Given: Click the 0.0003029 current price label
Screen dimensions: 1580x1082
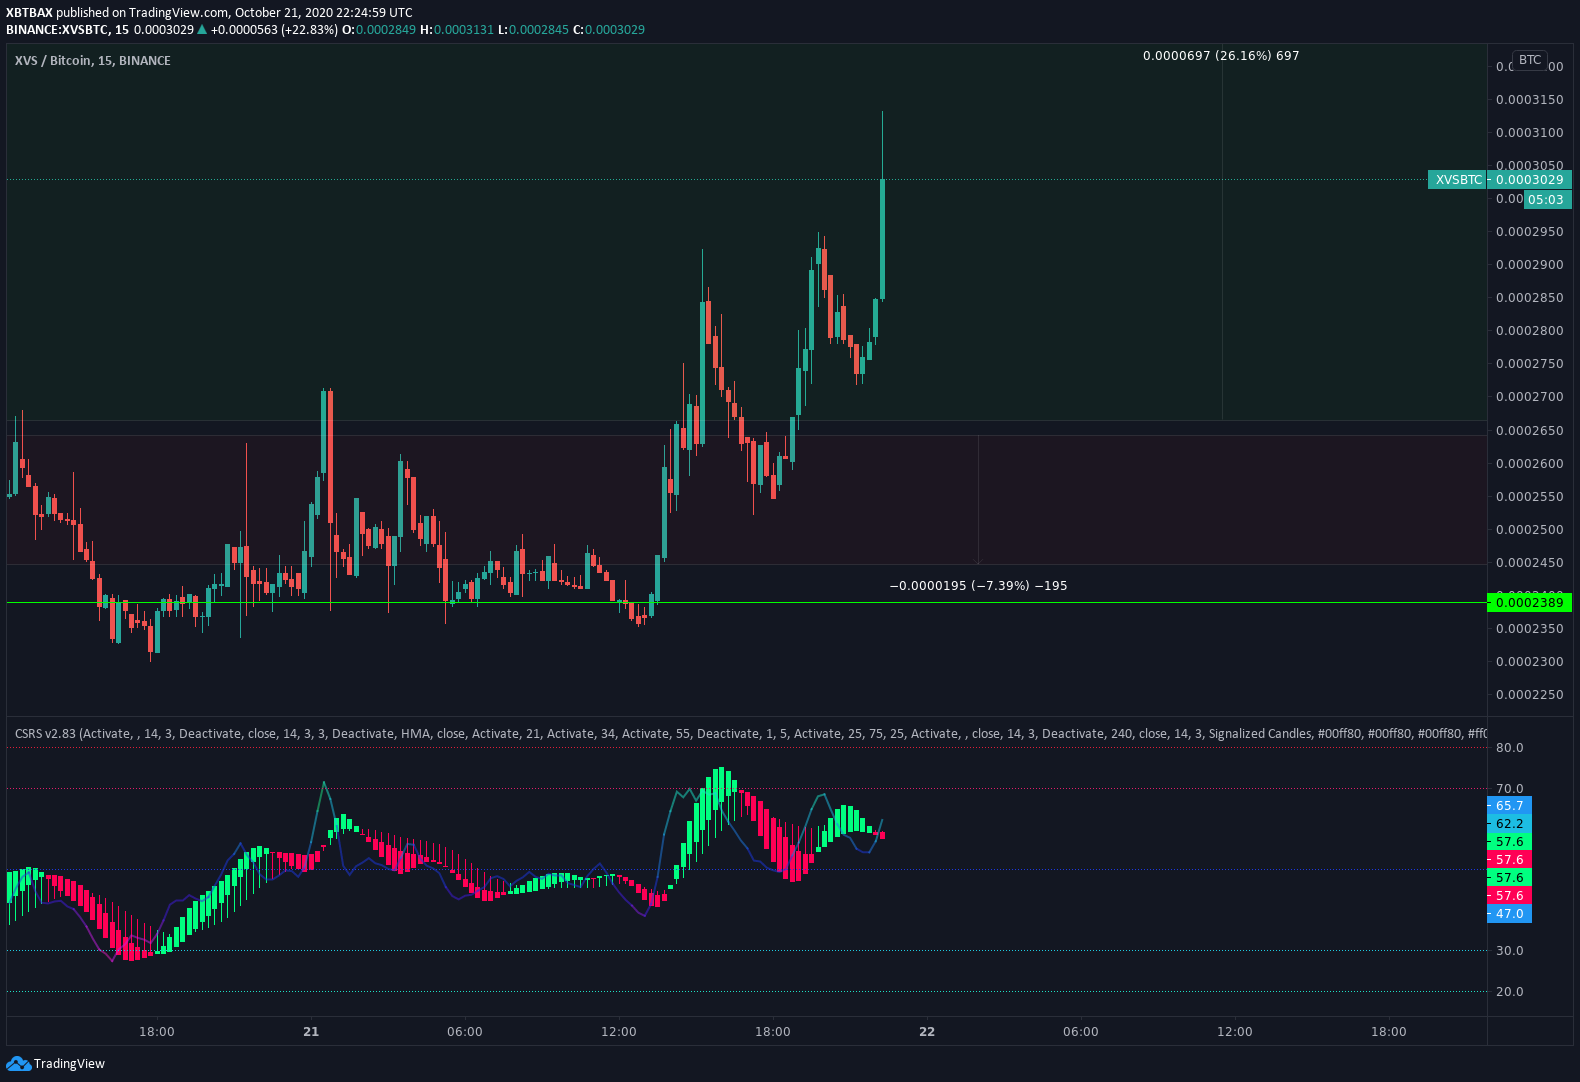Looking at the screenshot, I should coord(1530,180).
